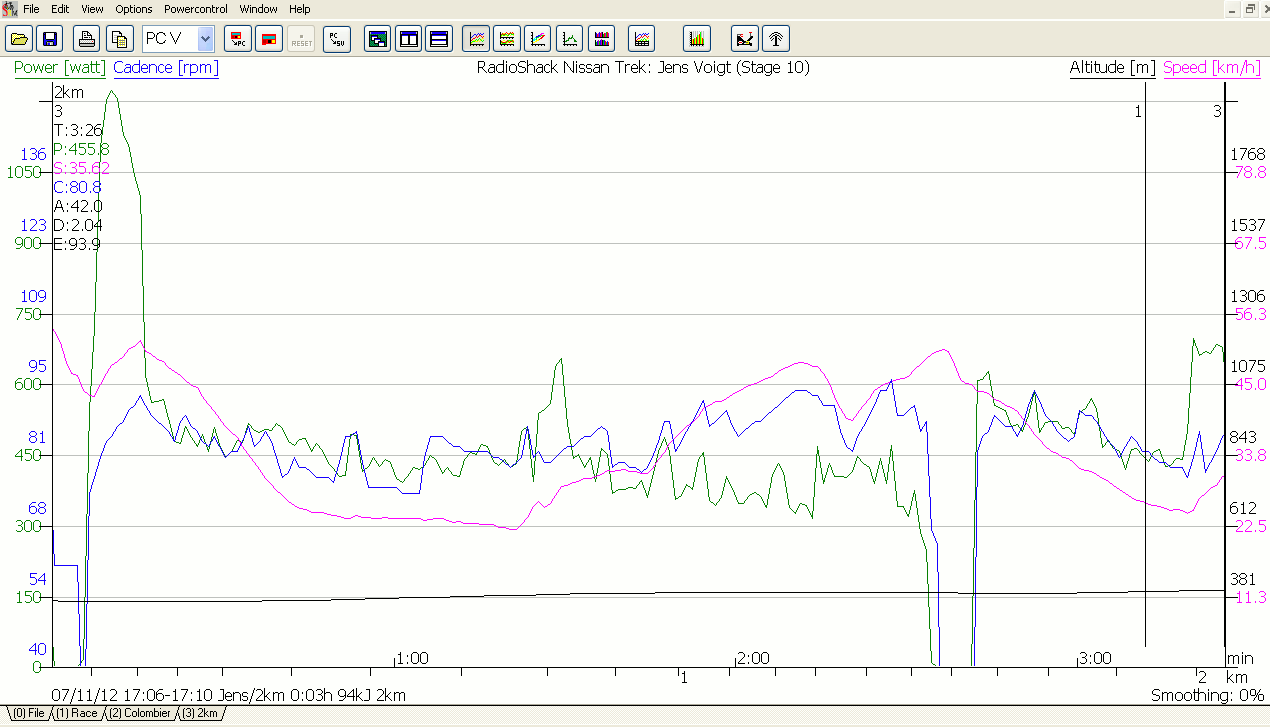Image resolution: width=1270 pixels, height=727 pixels.
Task: Open the PC V device dropdown
Action: (205, 39)
